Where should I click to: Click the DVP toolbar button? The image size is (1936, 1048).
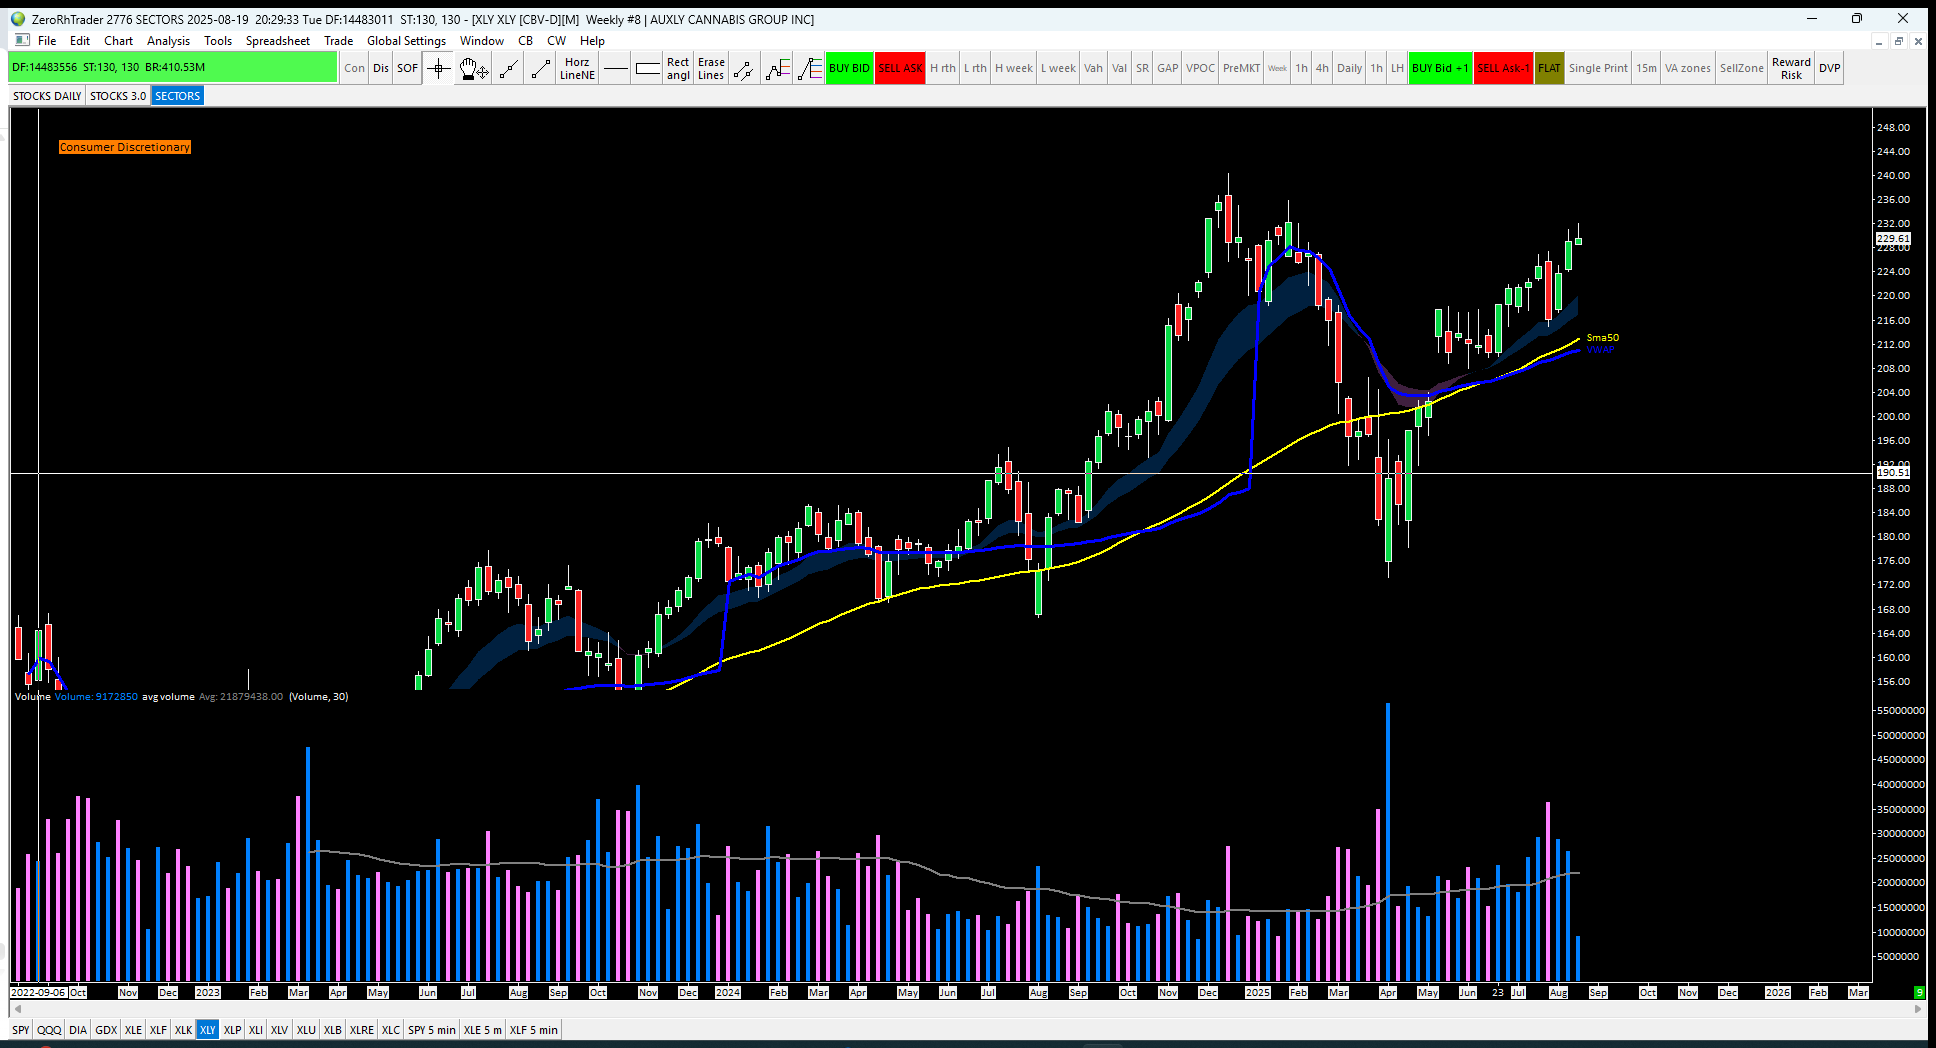[1830, 68]
